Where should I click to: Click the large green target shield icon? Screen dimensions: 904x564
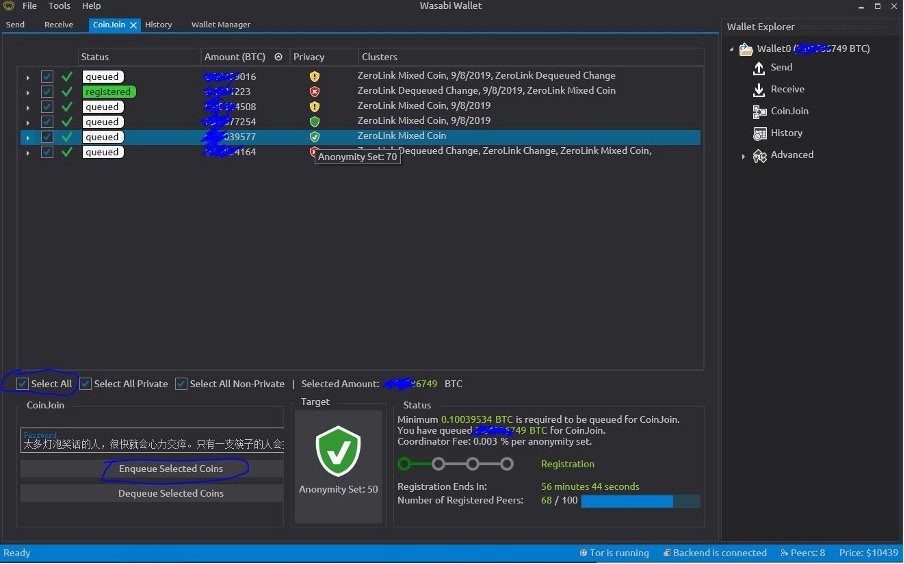pyautogui.click(x=338, y=451)
